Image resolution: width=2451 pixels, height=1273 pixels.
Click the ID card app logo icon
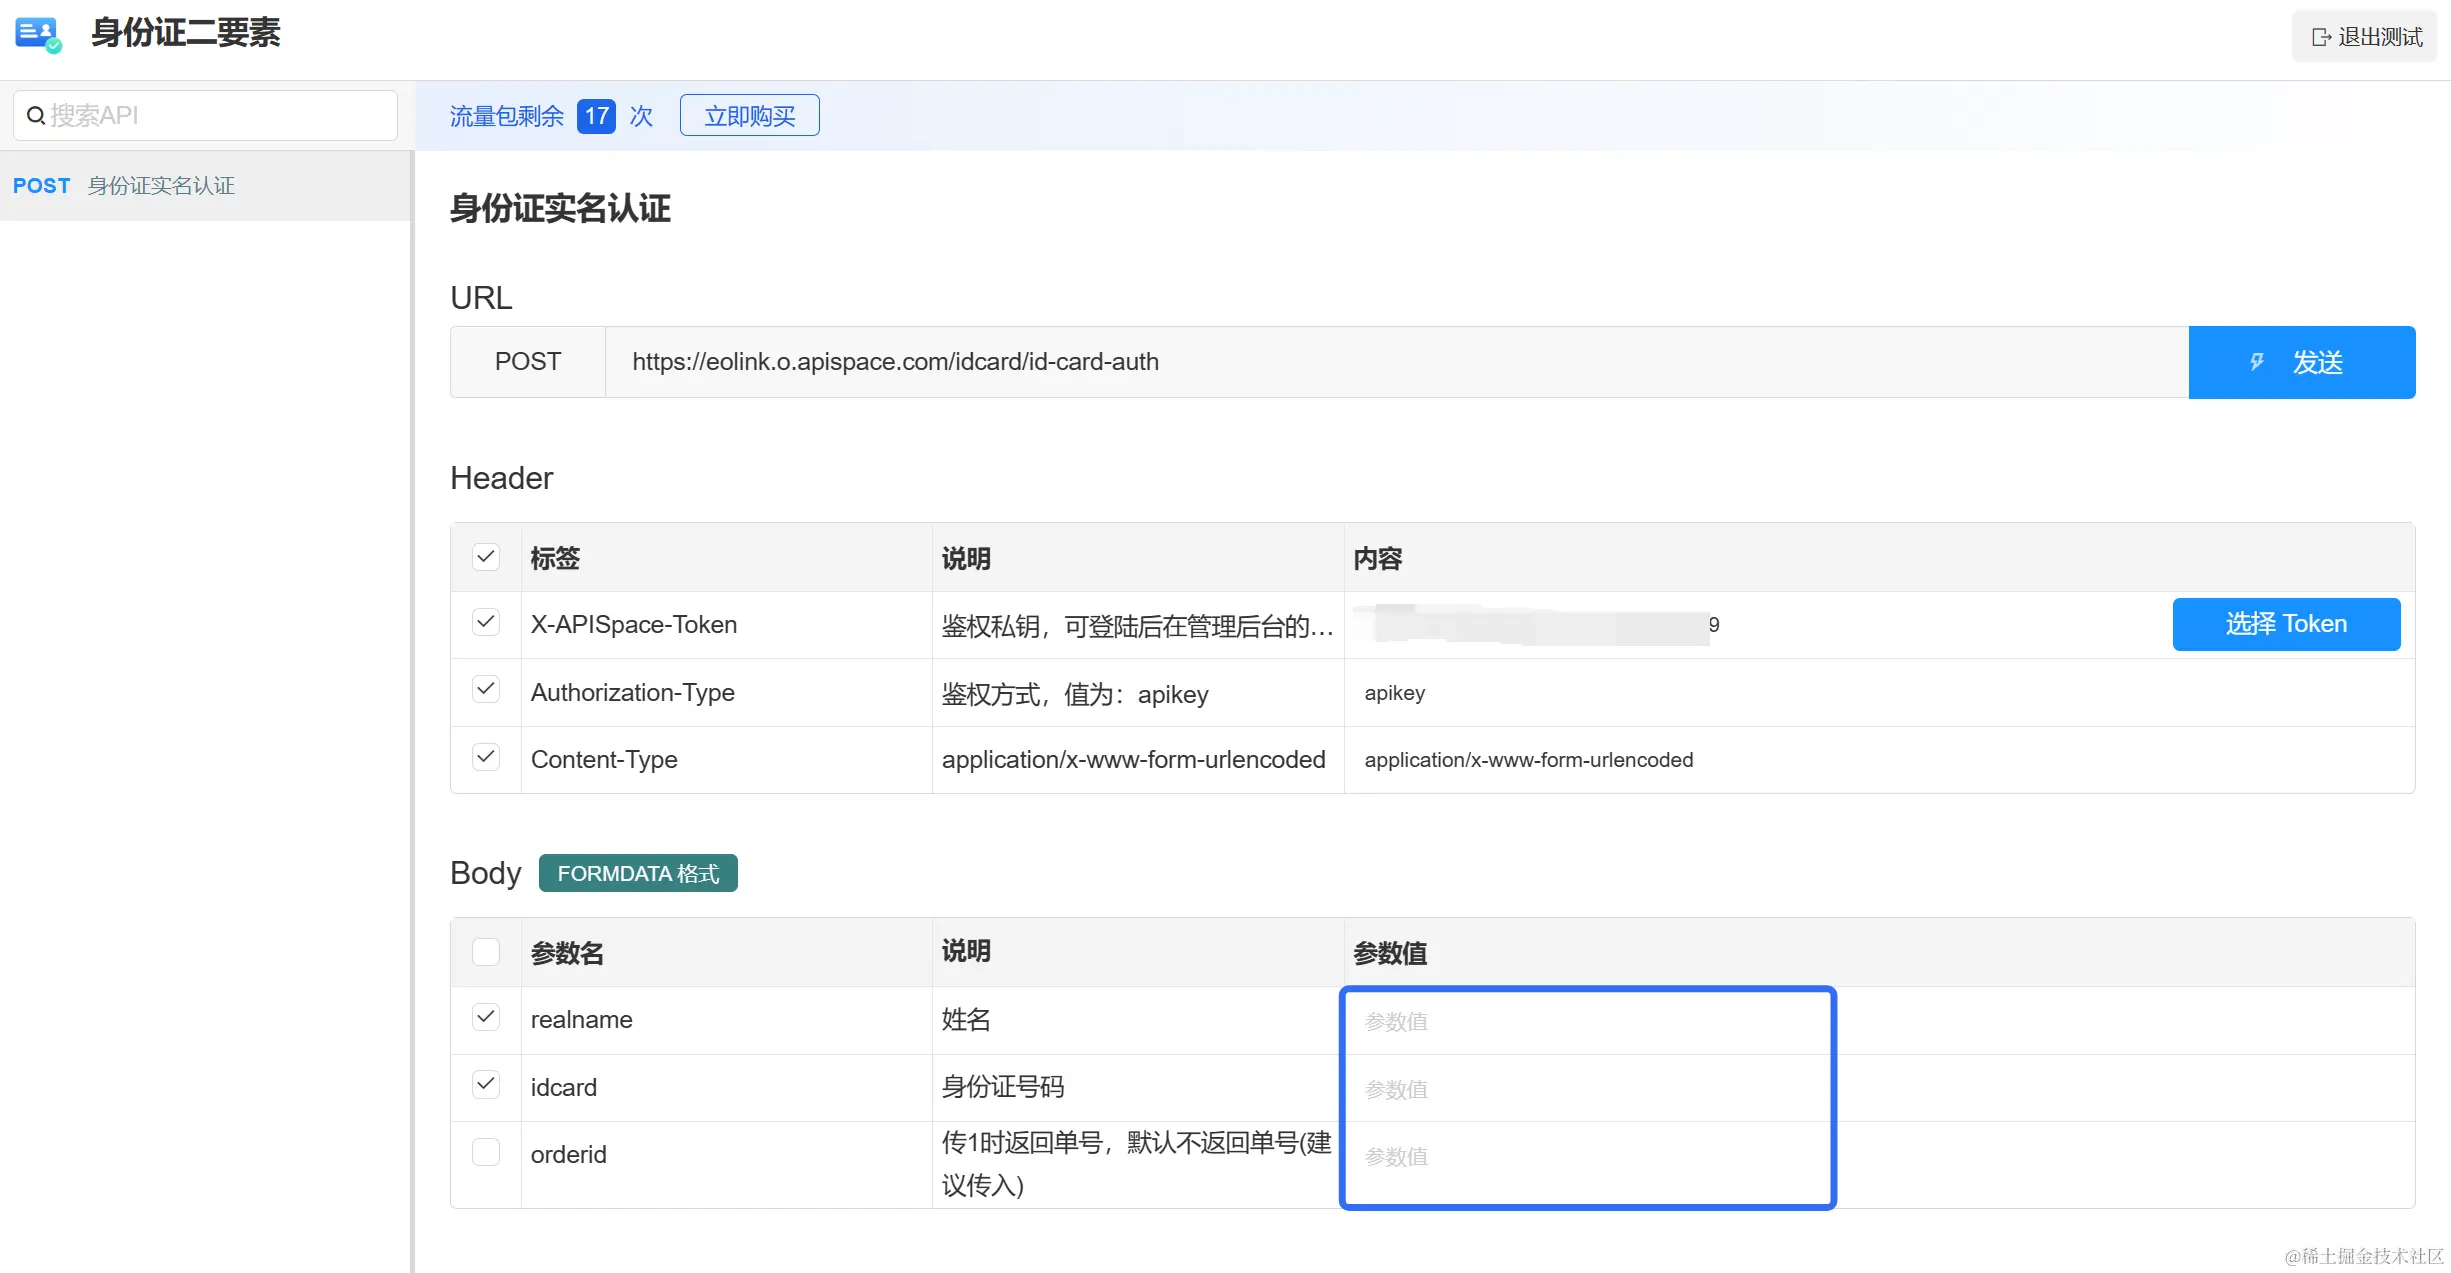click(x=38, y=34)
